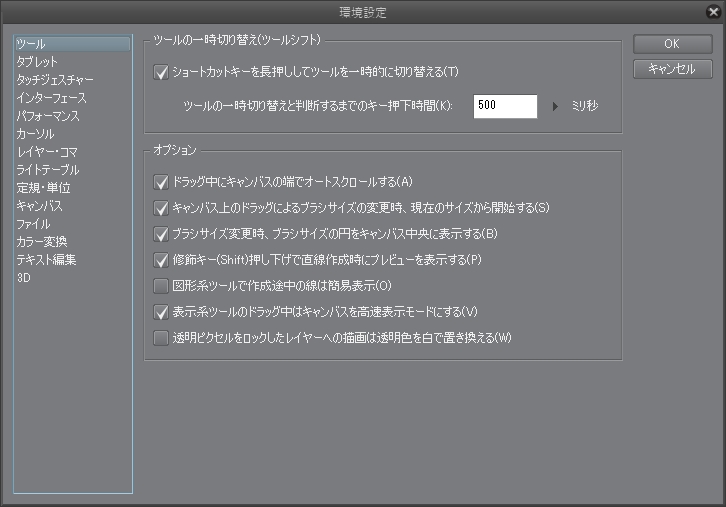Open the タッチジェスチャー settings category
The height and width of the screenshot is (507, 726).
pos(55,80)
